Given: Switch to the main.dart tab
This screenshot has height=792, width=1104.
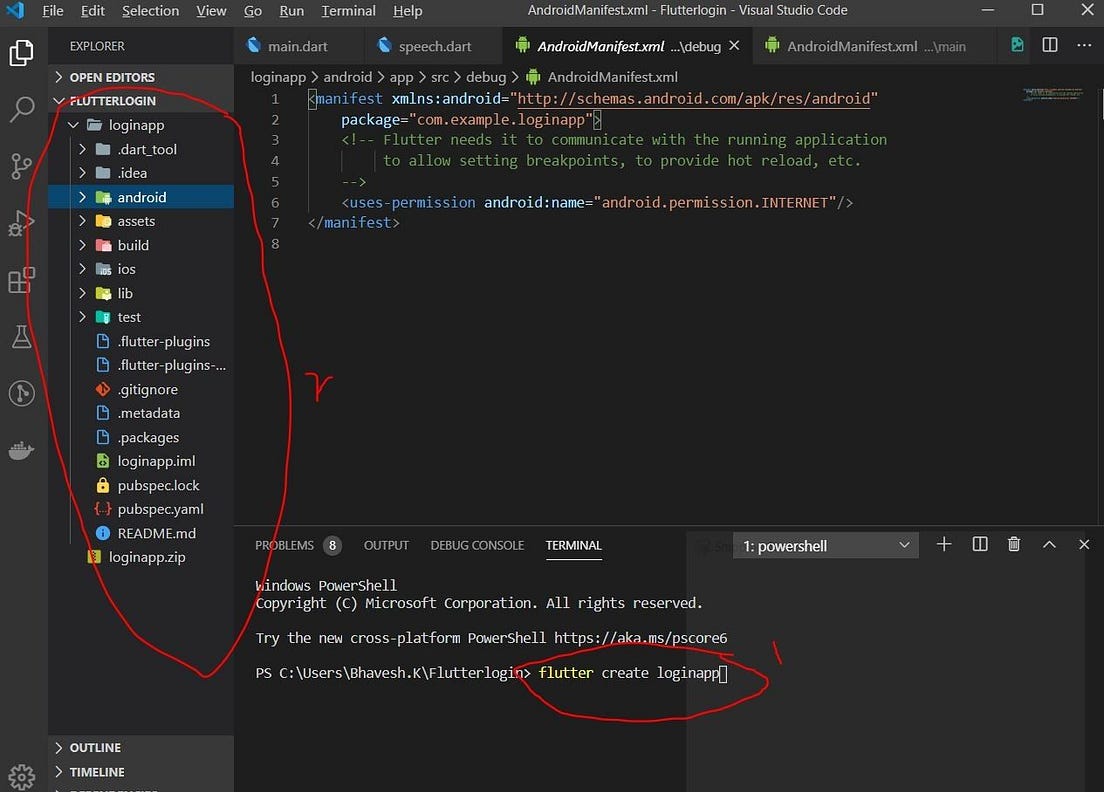Looking at the screenshot, I should (x=300, y=45).
